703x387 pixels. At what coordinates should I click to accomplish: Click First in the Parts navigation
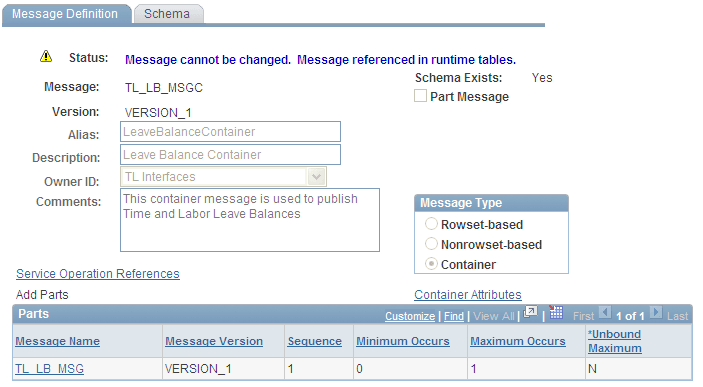[x=583, y=316]
